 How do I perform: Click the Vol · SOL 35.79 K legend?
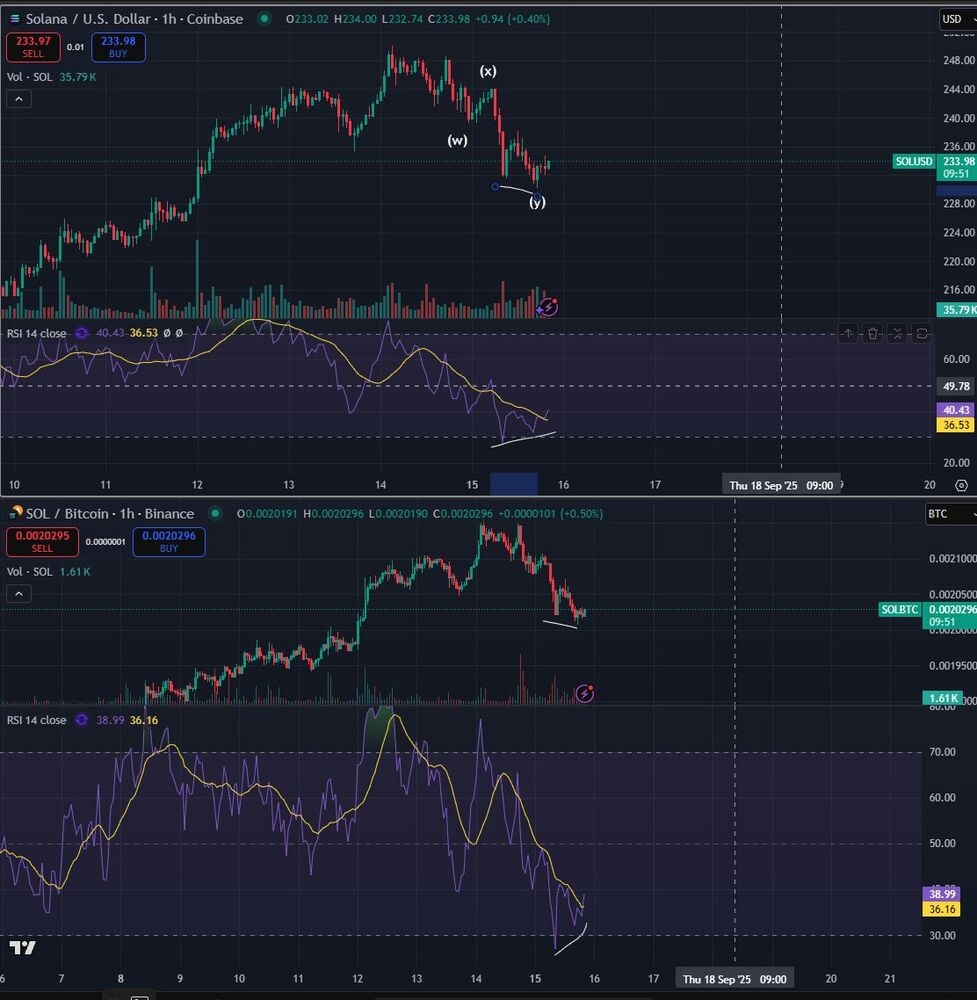tap(52, 77)
